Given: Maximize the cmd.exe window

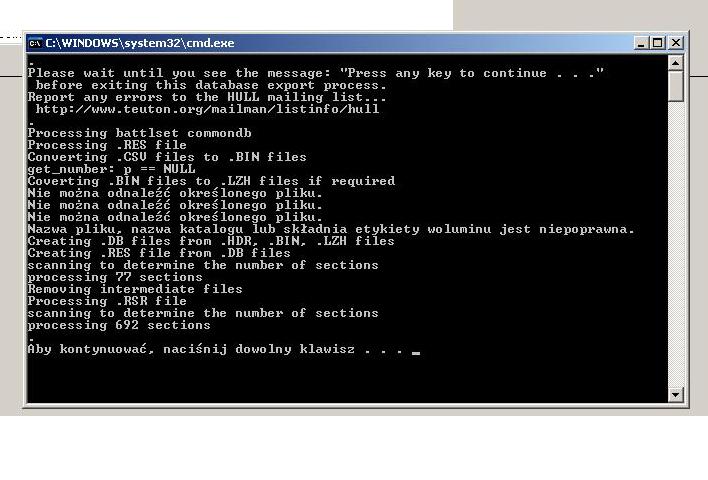Looking at the screenshot, I should (x=658, y=43).
